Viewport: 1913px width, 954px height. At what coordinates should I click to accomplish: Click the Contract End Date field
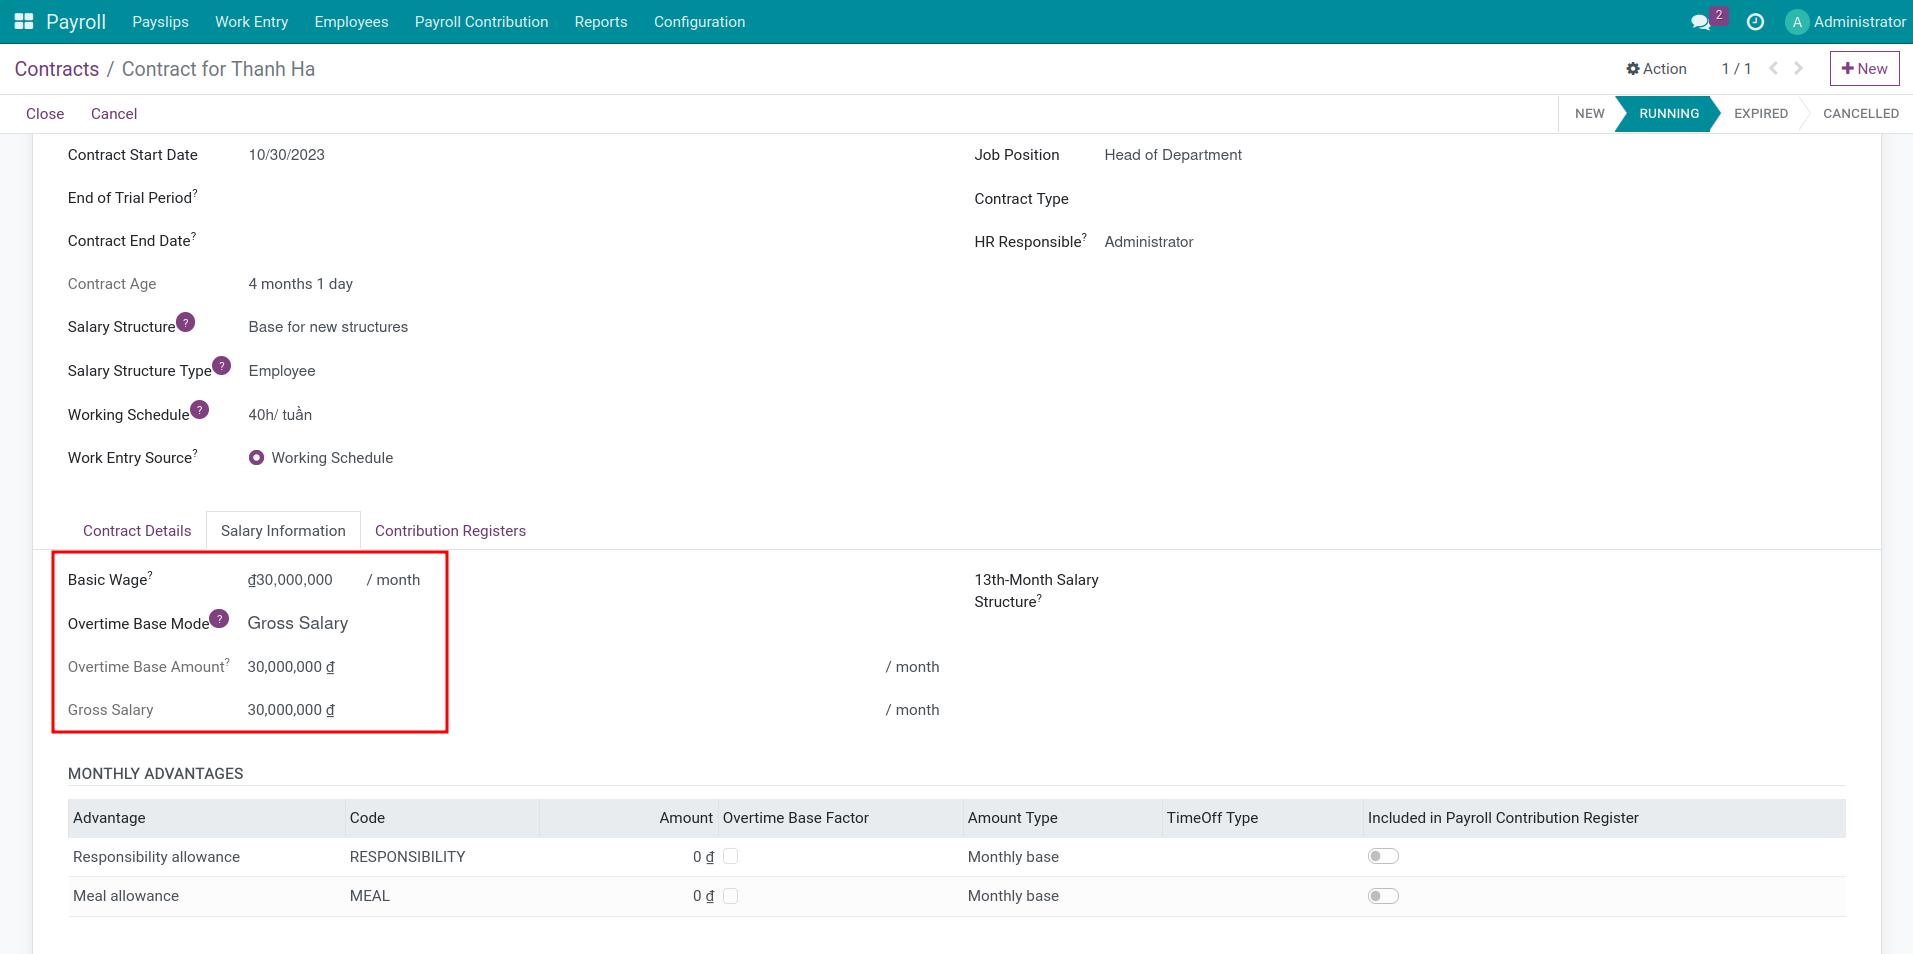(x=594, y=241)
